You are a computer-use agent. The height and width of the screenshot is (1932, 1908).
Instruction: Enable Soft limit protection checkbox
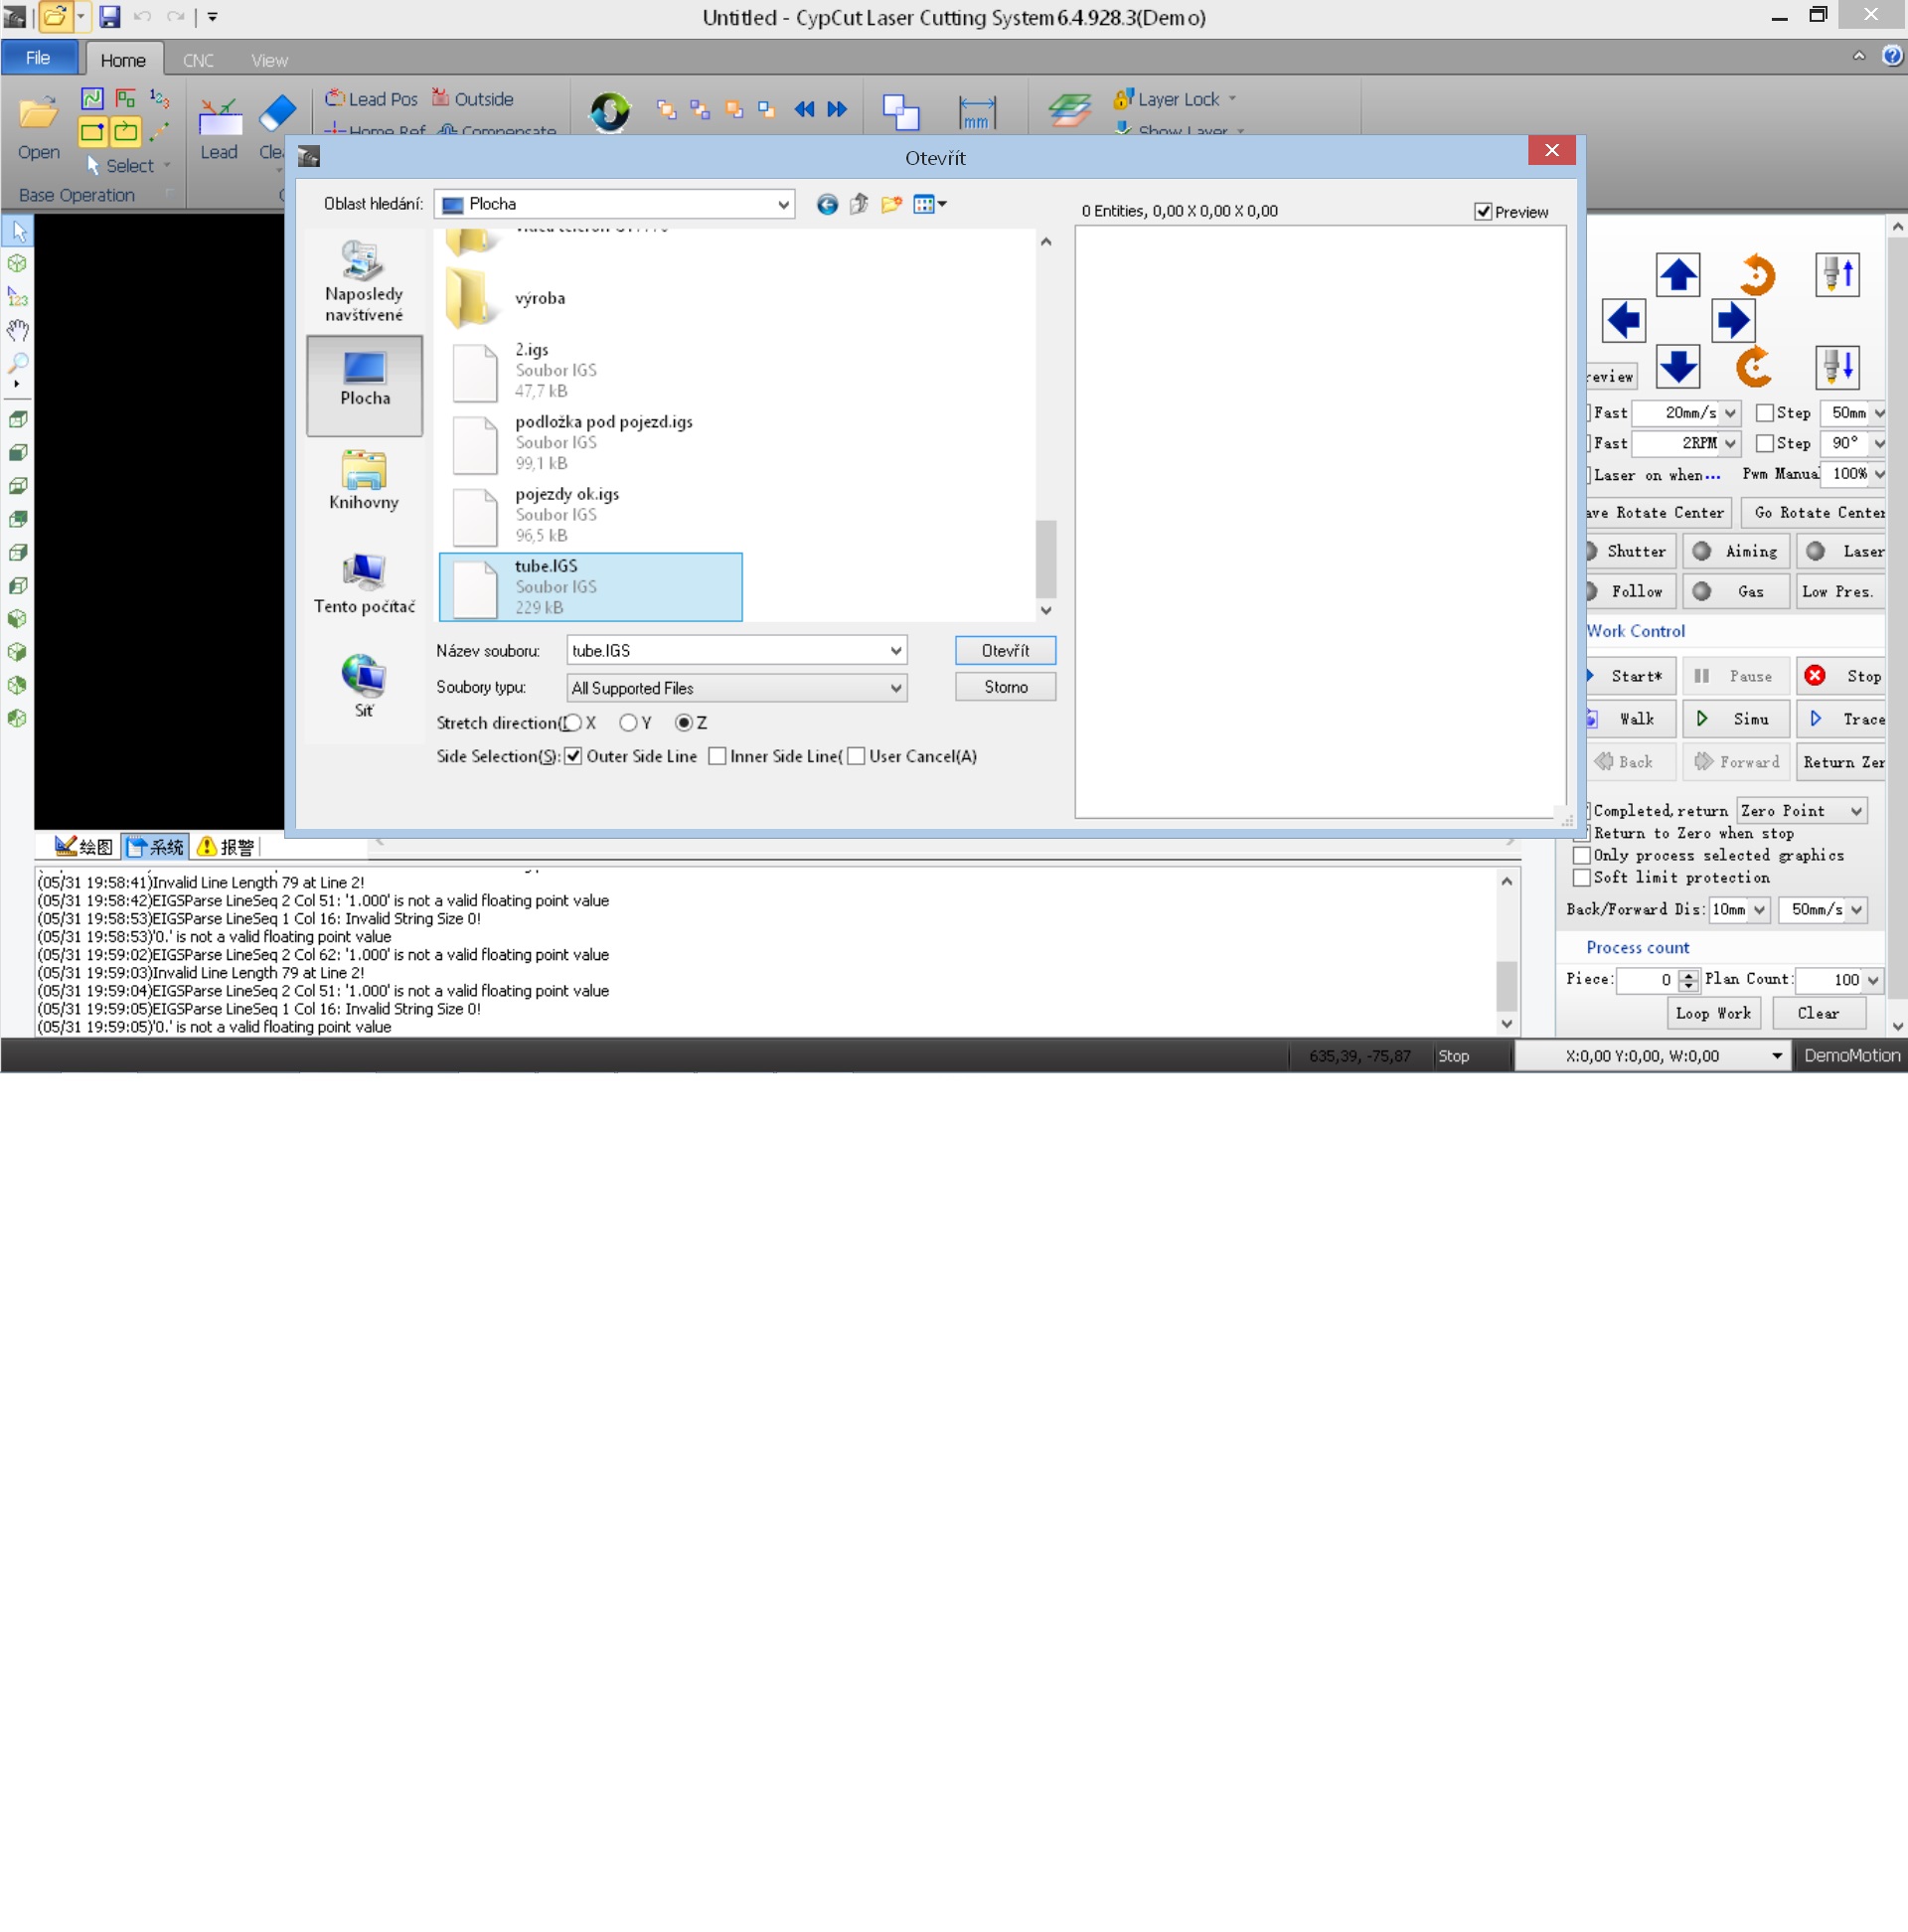(1581, 878)
